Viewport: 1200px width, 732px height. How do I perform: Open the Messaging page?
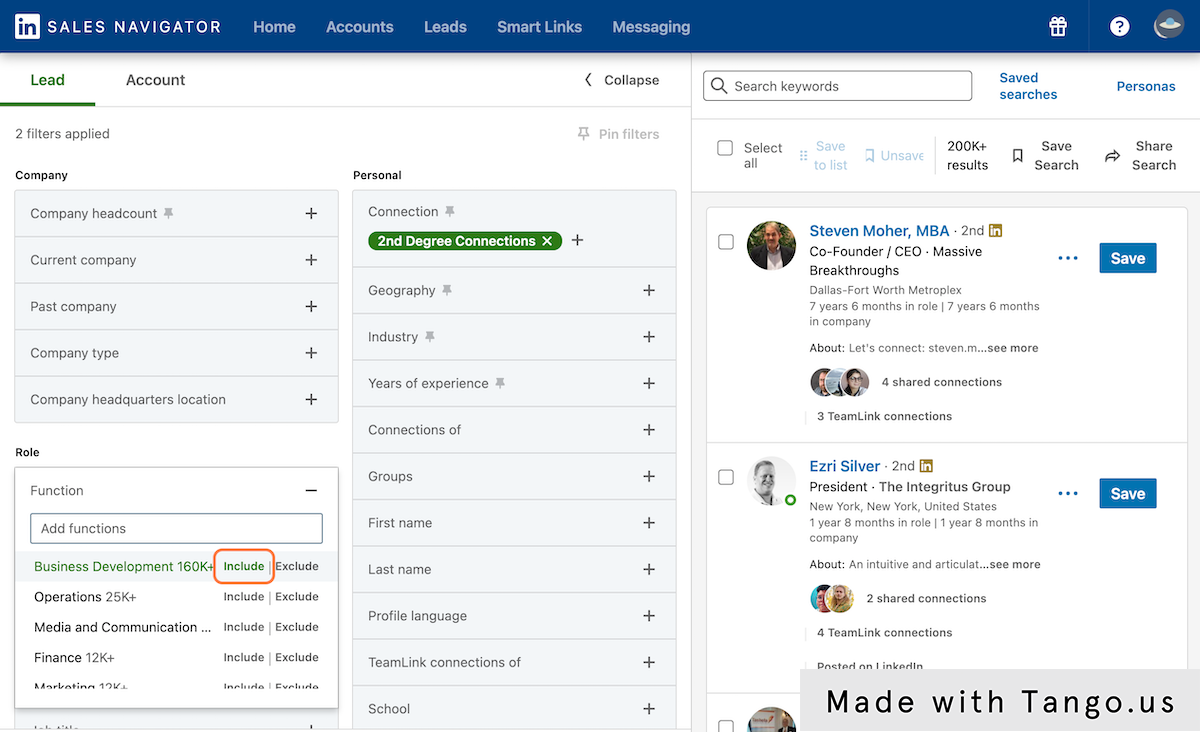(651, 27)
